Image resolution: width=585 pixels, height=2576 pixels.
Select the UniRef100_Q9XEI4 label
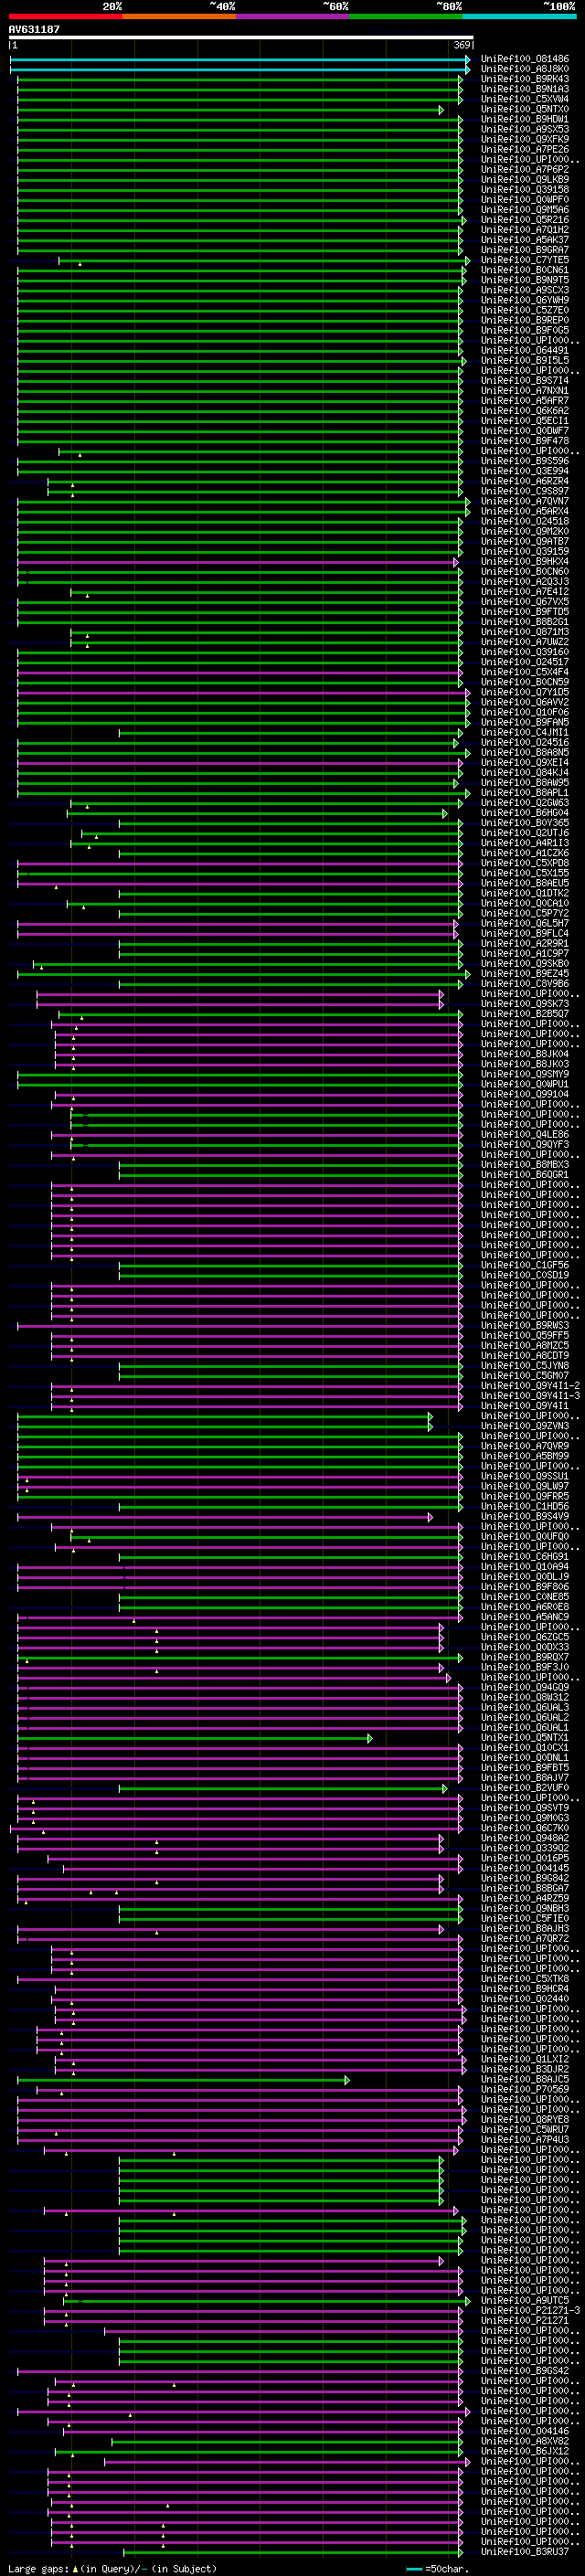point(525,762)
